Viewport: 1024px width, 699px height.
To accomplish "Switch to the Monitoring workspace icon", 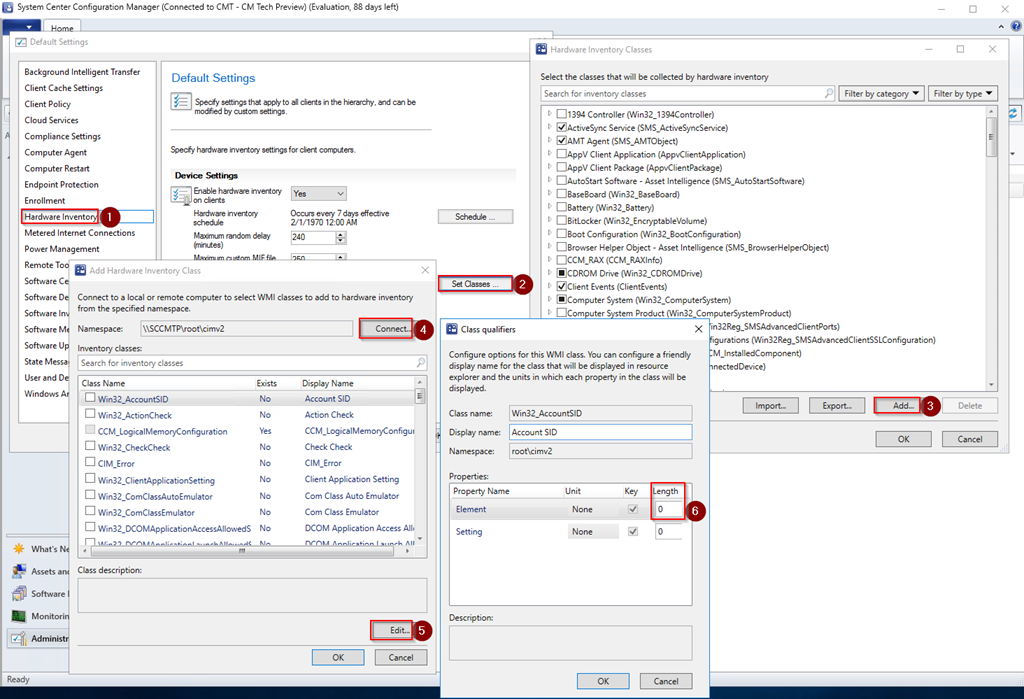I will pos(19,616).
